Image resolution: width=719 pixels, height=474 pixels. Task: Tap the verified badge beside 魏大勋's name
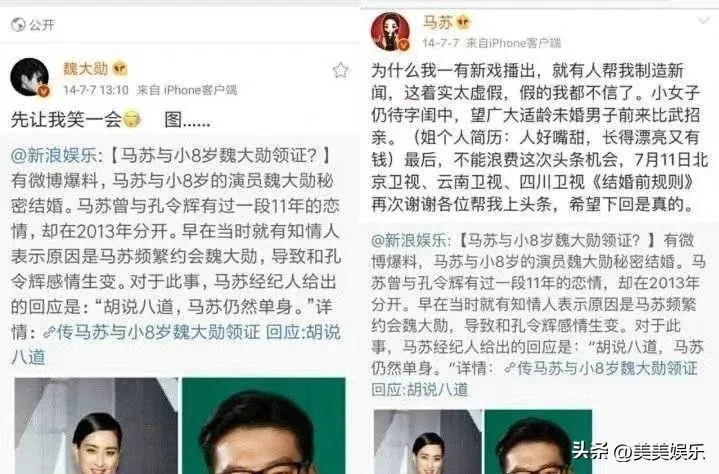coord(119,69)
